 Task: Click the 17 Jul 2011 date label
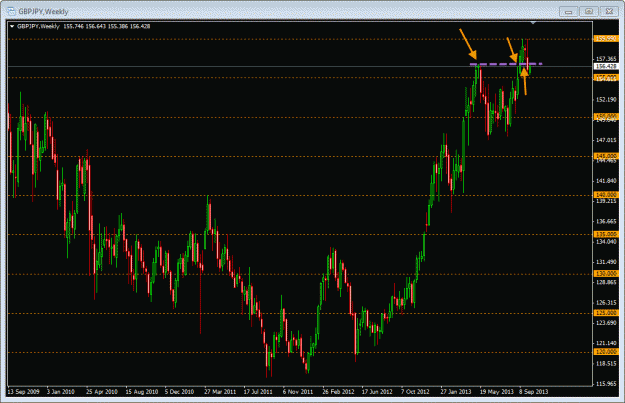pos(258,392)
